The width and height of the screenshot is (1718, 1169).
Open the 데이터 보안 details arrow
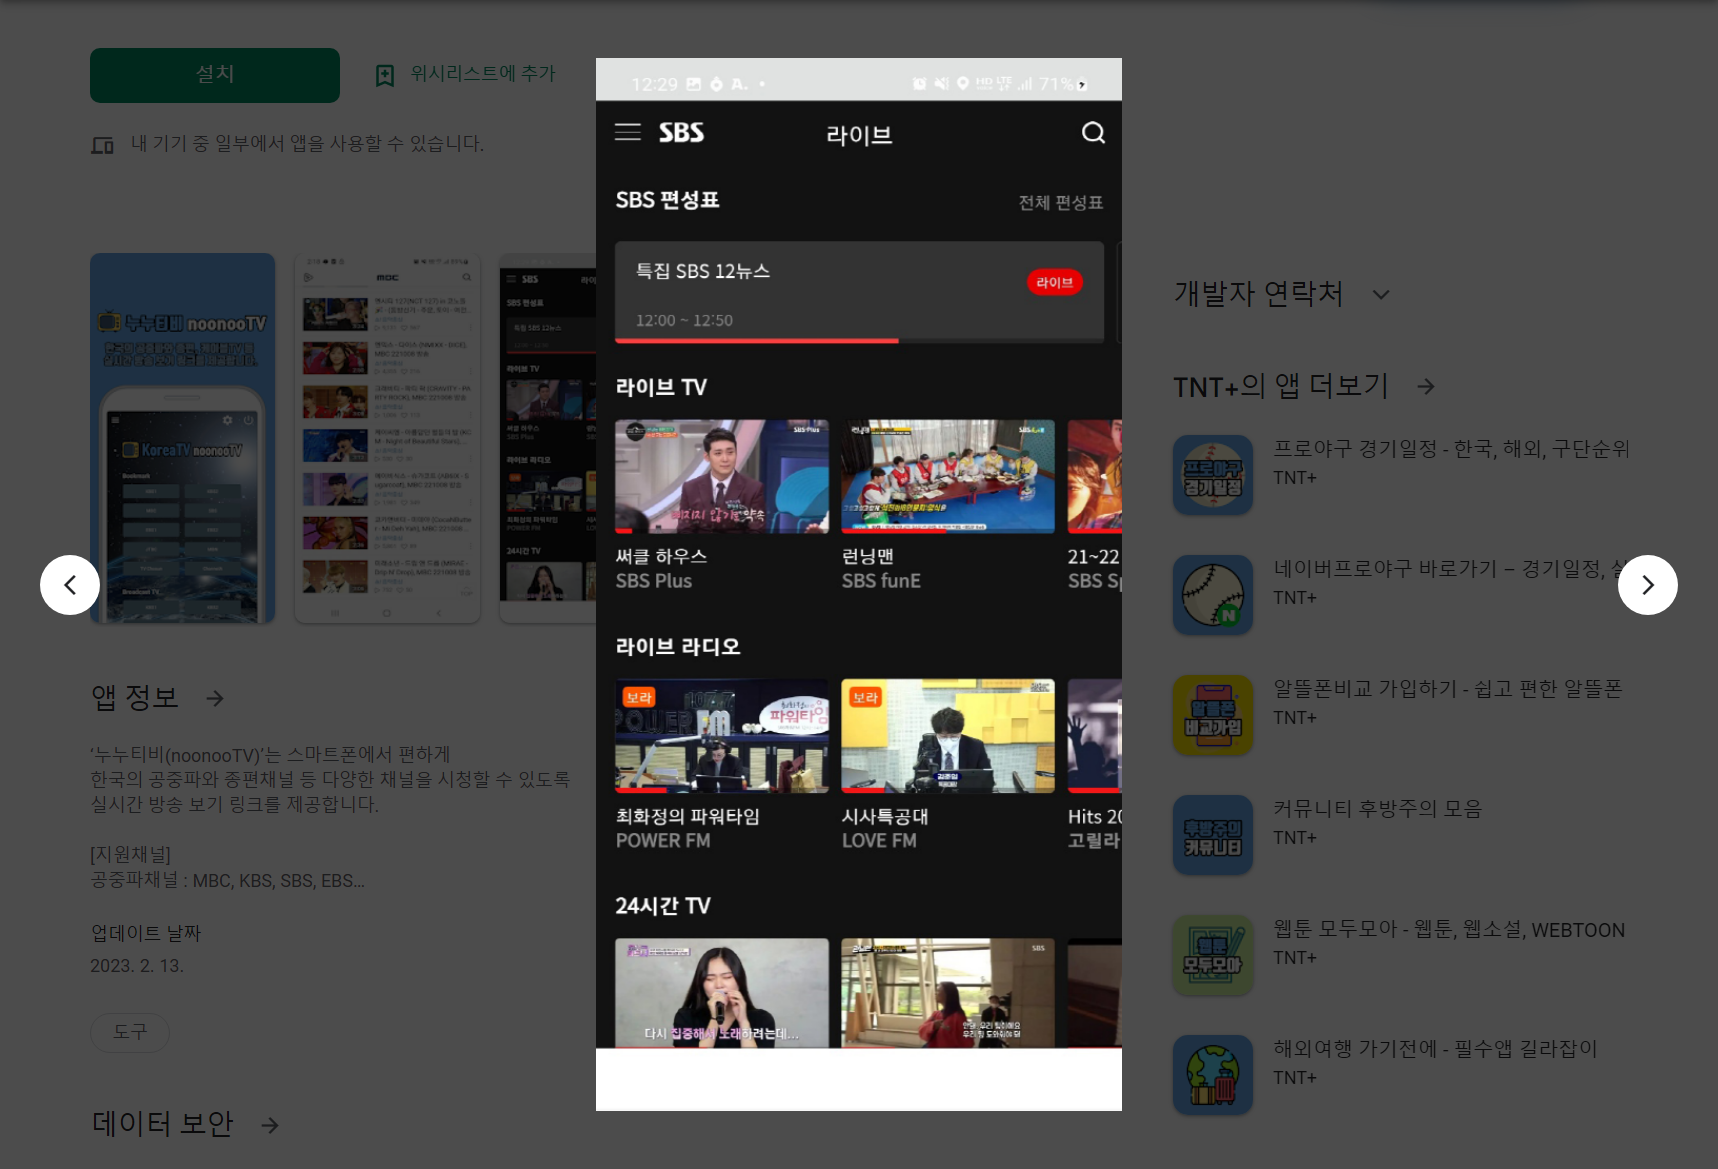[269, 1125]
